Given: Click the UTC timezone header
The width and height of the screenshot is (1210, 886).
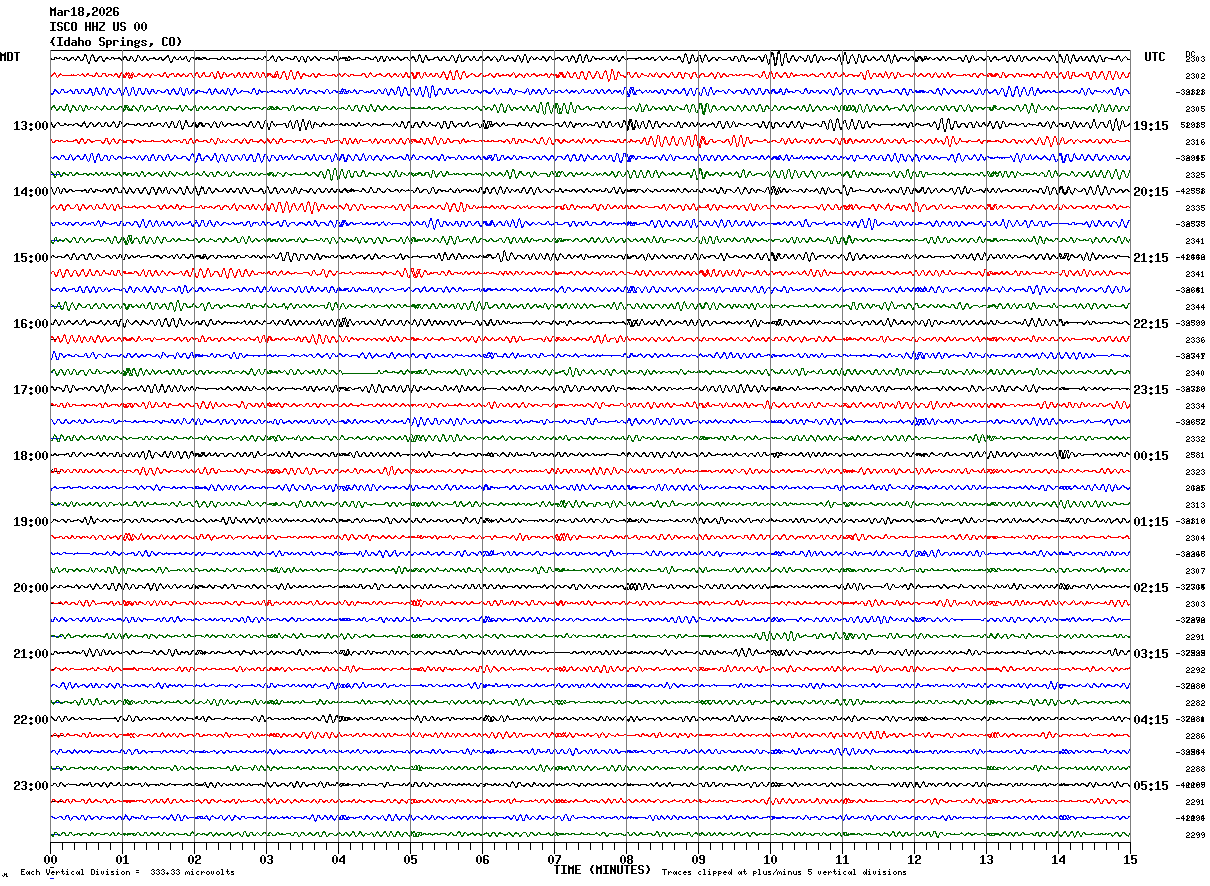Looking at the screenshot, I should [x=1155, y=57].
